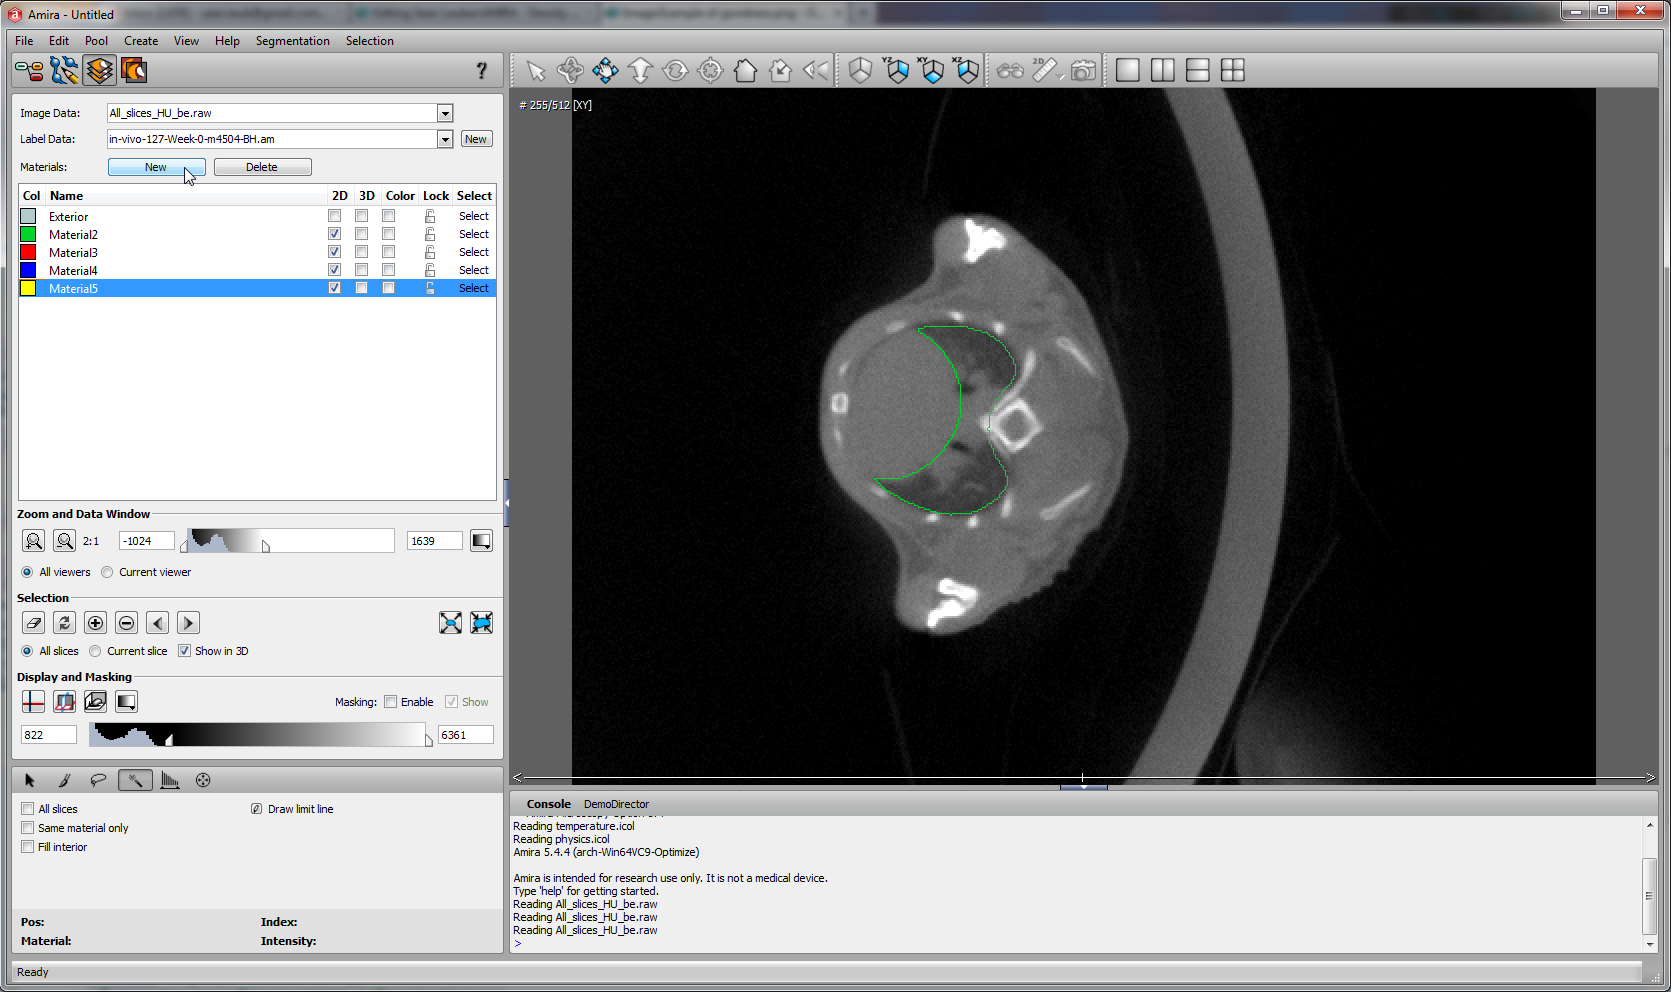Open the Image Data dropdown
This screenshot has height=992, width=1671.
(445, 114)
